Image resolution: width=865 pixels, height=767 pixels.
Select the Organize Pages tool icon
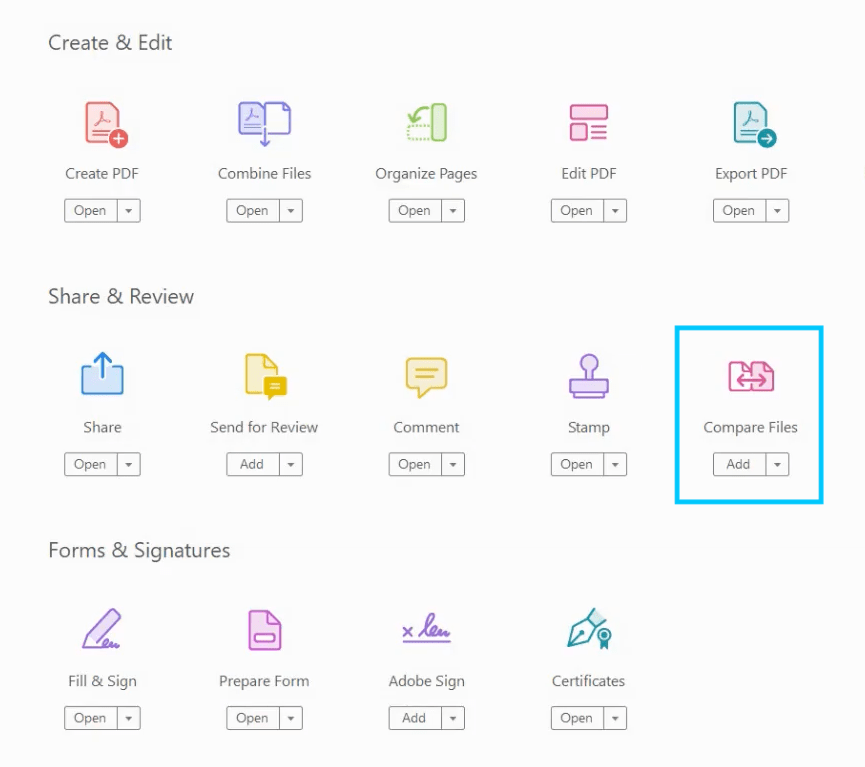pyautogui.click(x=425, y=122)
